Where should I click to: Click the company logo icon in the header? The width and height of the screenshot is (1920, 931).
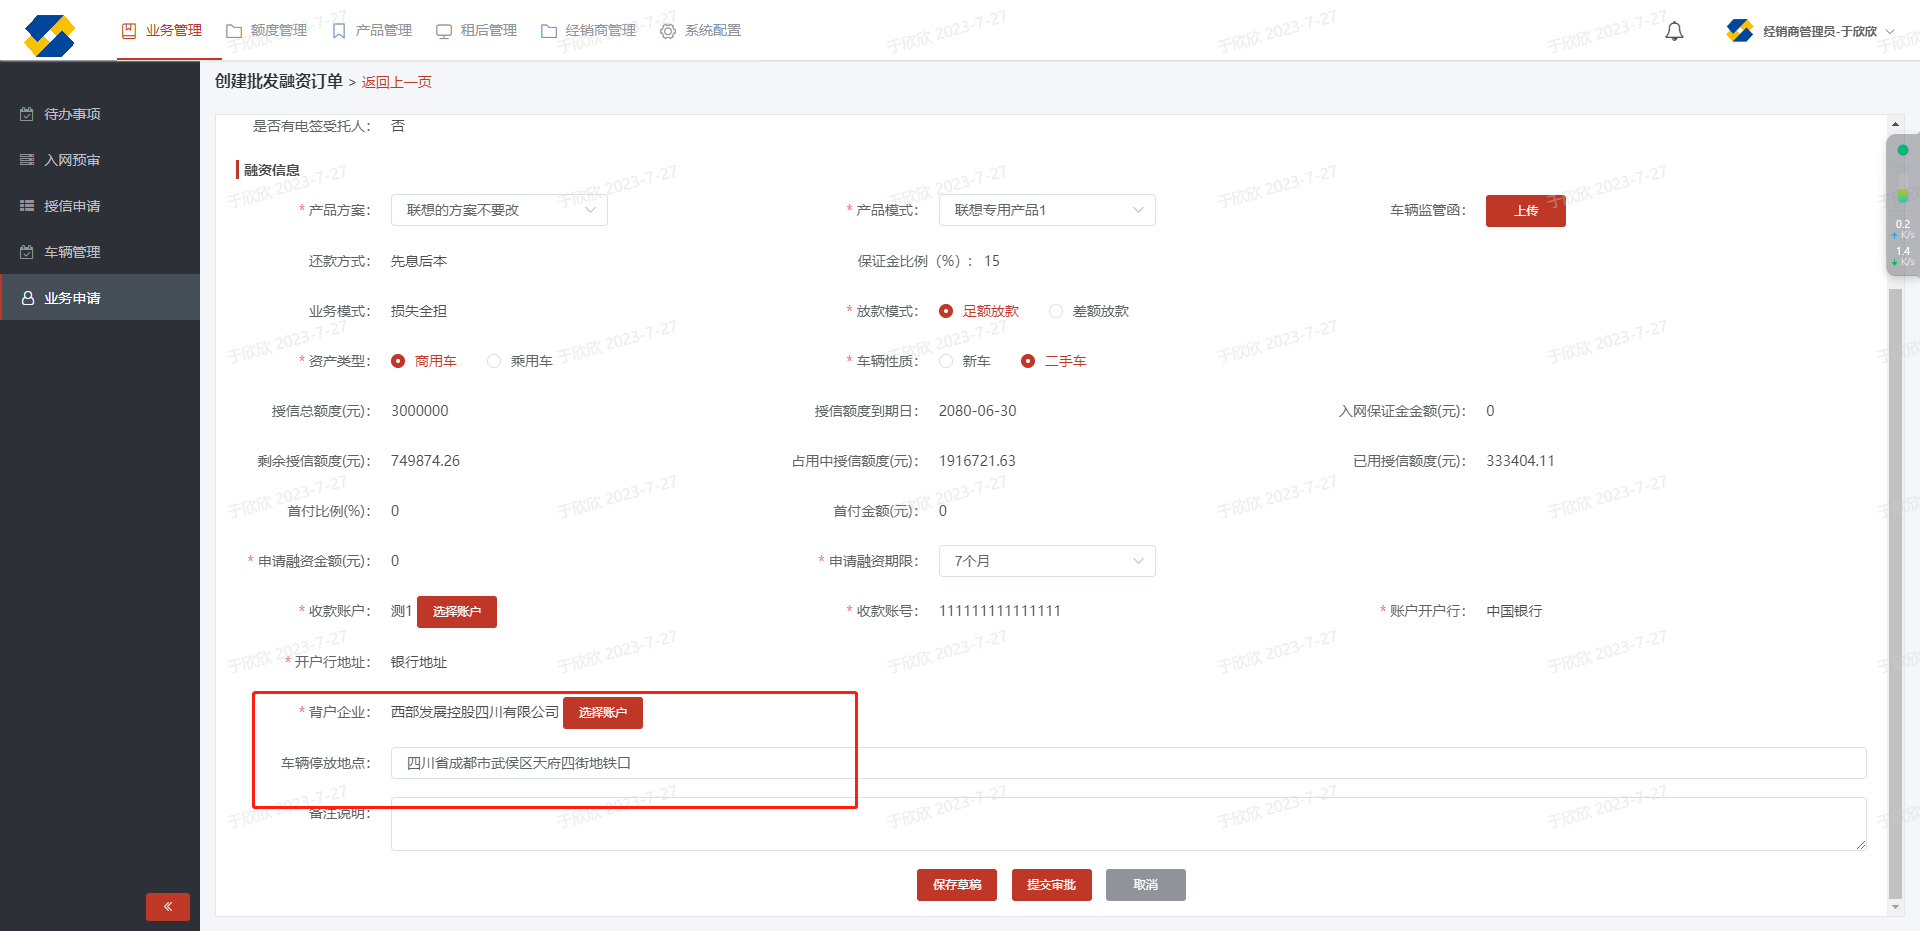click(x=49, y=36)
